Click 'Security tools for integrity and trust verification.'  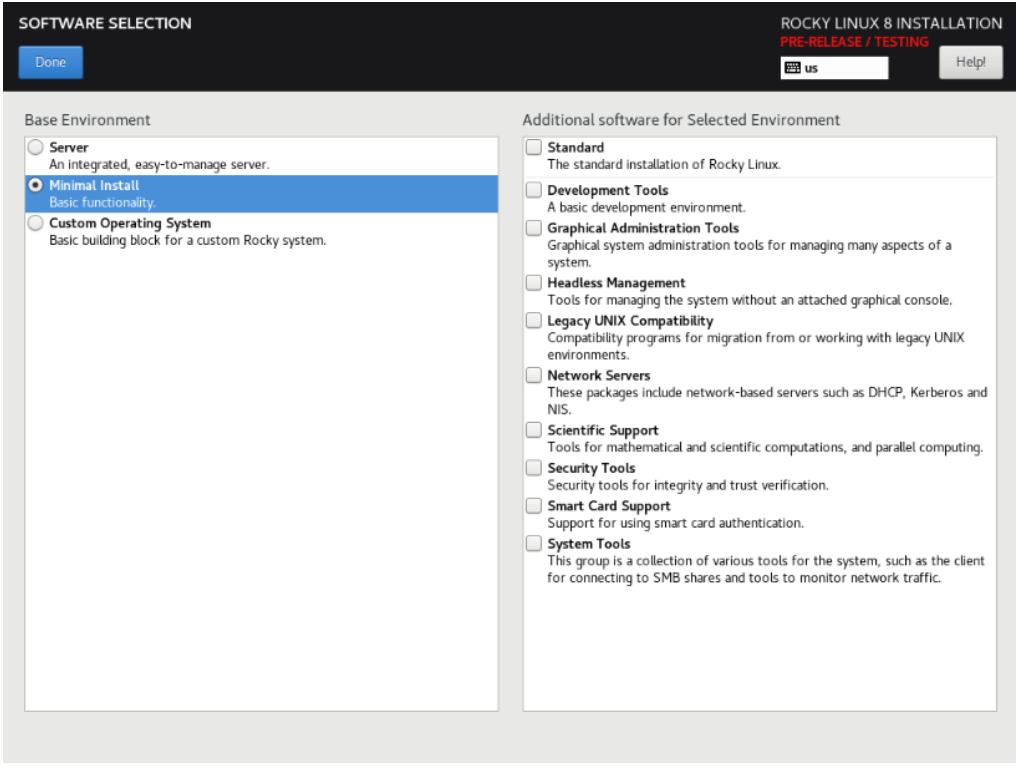click(688, 485)
